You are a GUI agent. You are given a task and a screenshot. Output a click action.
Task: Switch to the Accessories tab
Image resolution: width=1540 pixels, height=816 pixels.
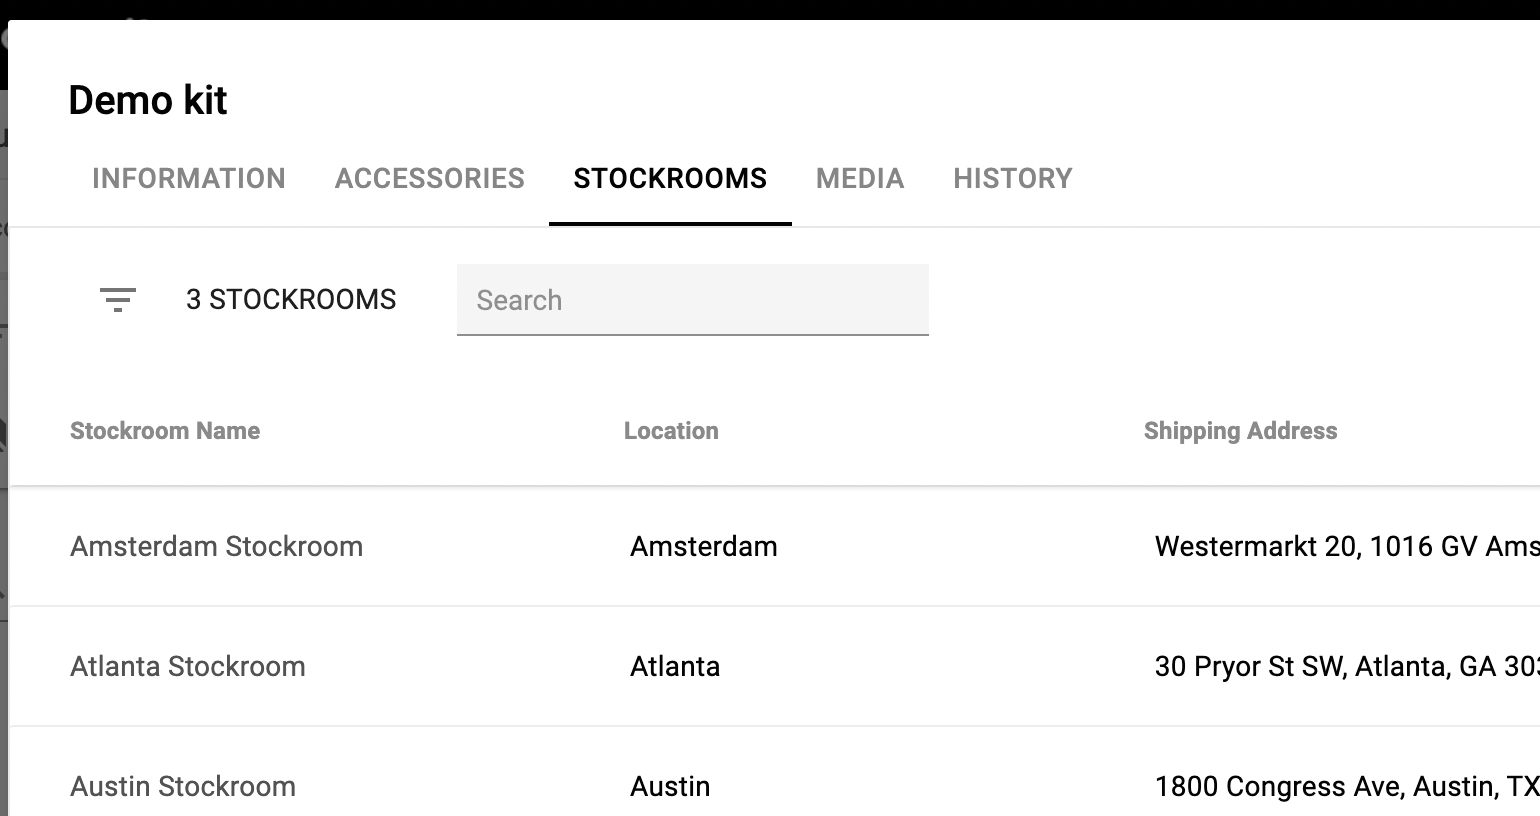430,179
